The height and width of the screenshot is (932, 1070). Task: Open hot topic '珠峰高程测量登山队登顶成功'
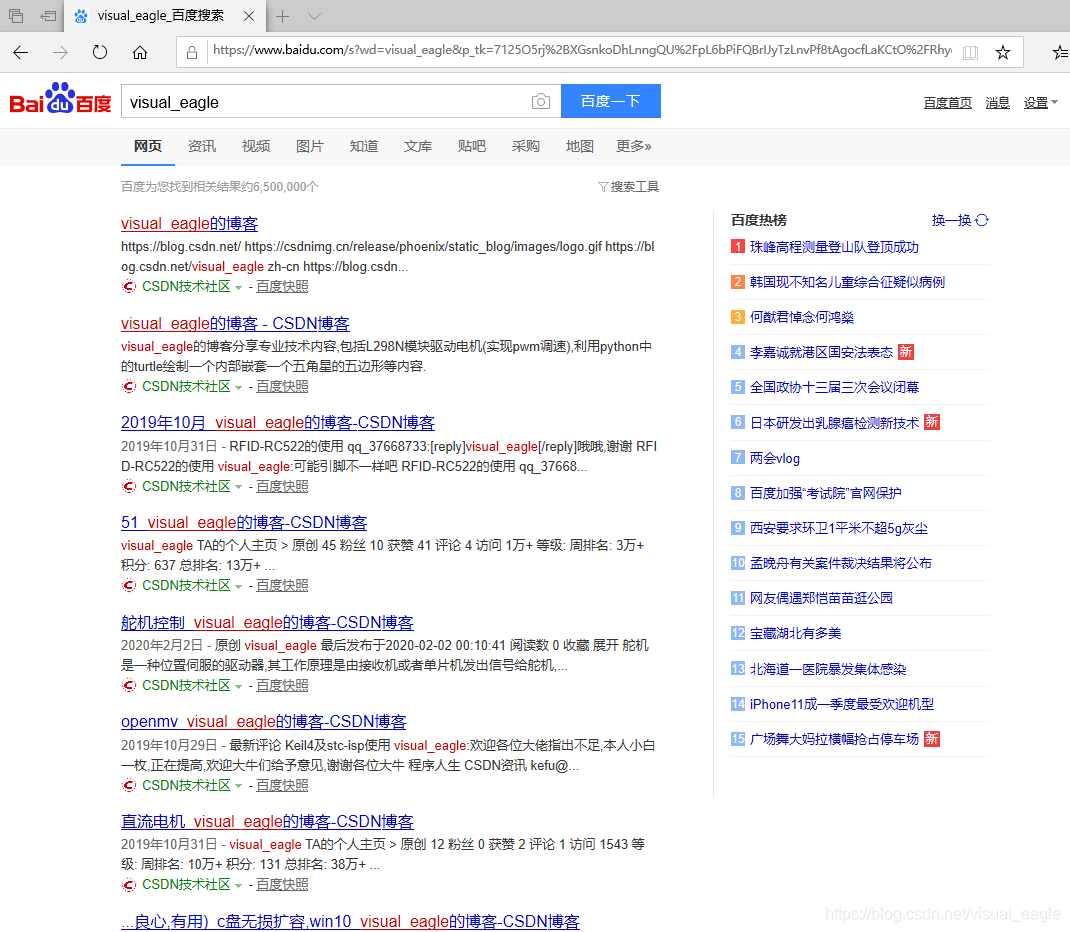(x=834, y=247)
